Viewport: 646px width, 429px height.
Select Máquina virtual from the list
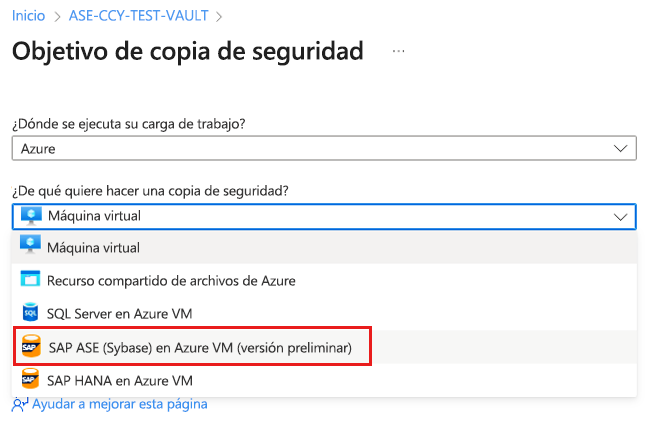94,247
